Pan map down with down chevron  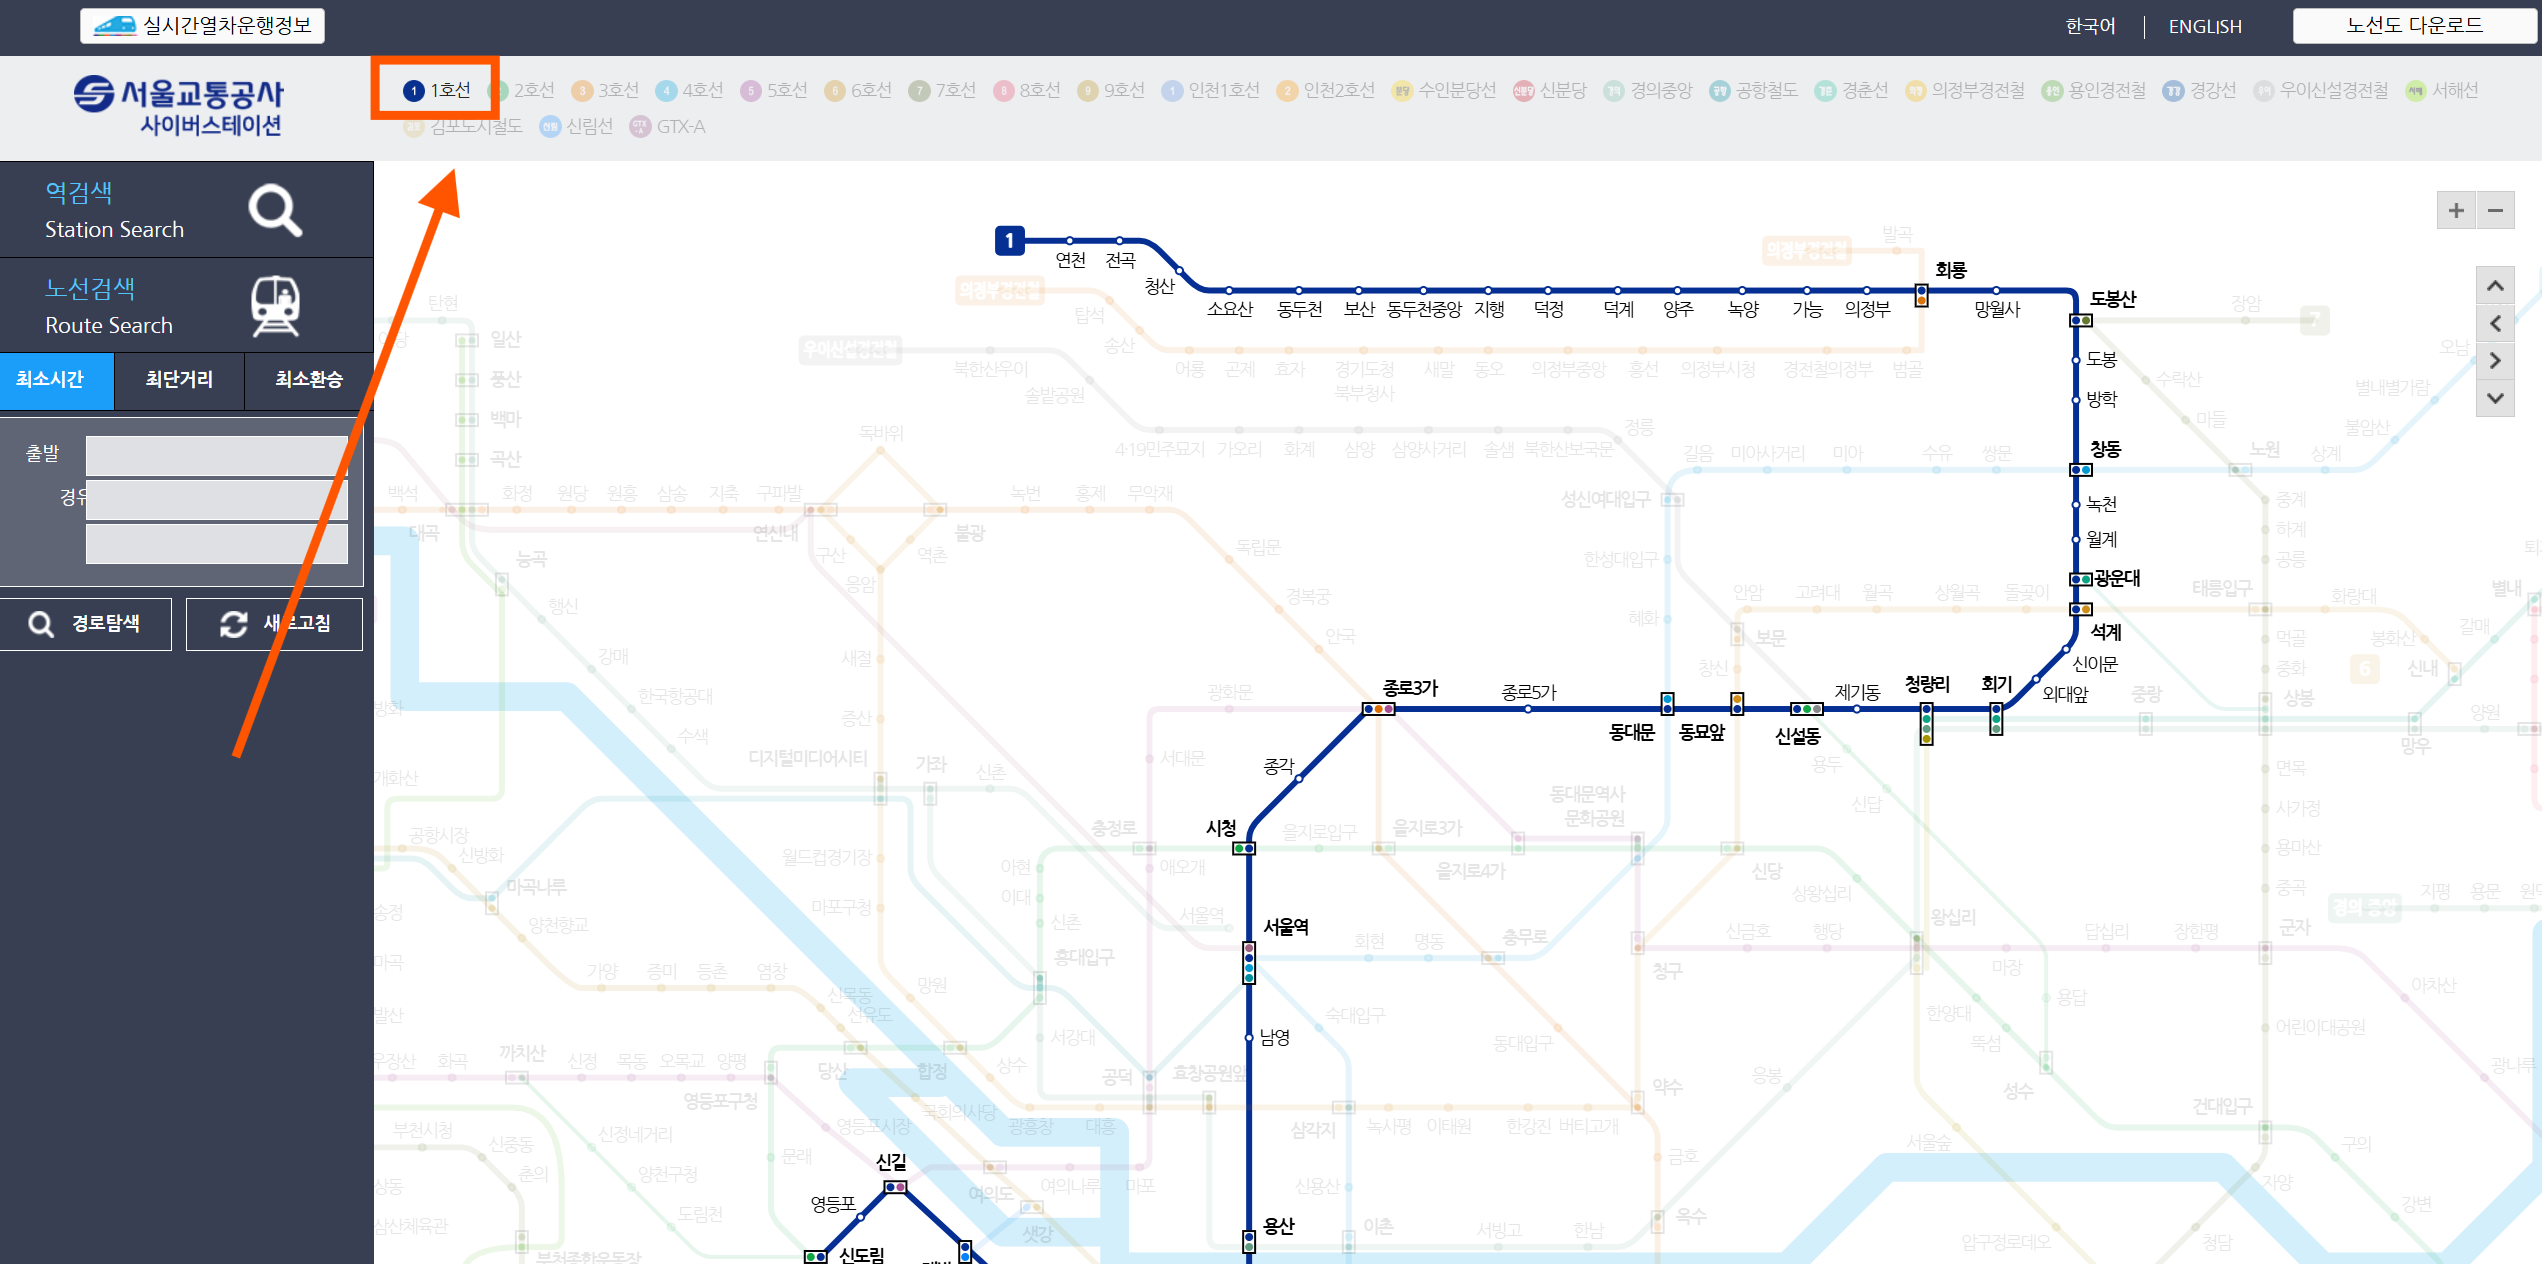[x=2496, y=398]
